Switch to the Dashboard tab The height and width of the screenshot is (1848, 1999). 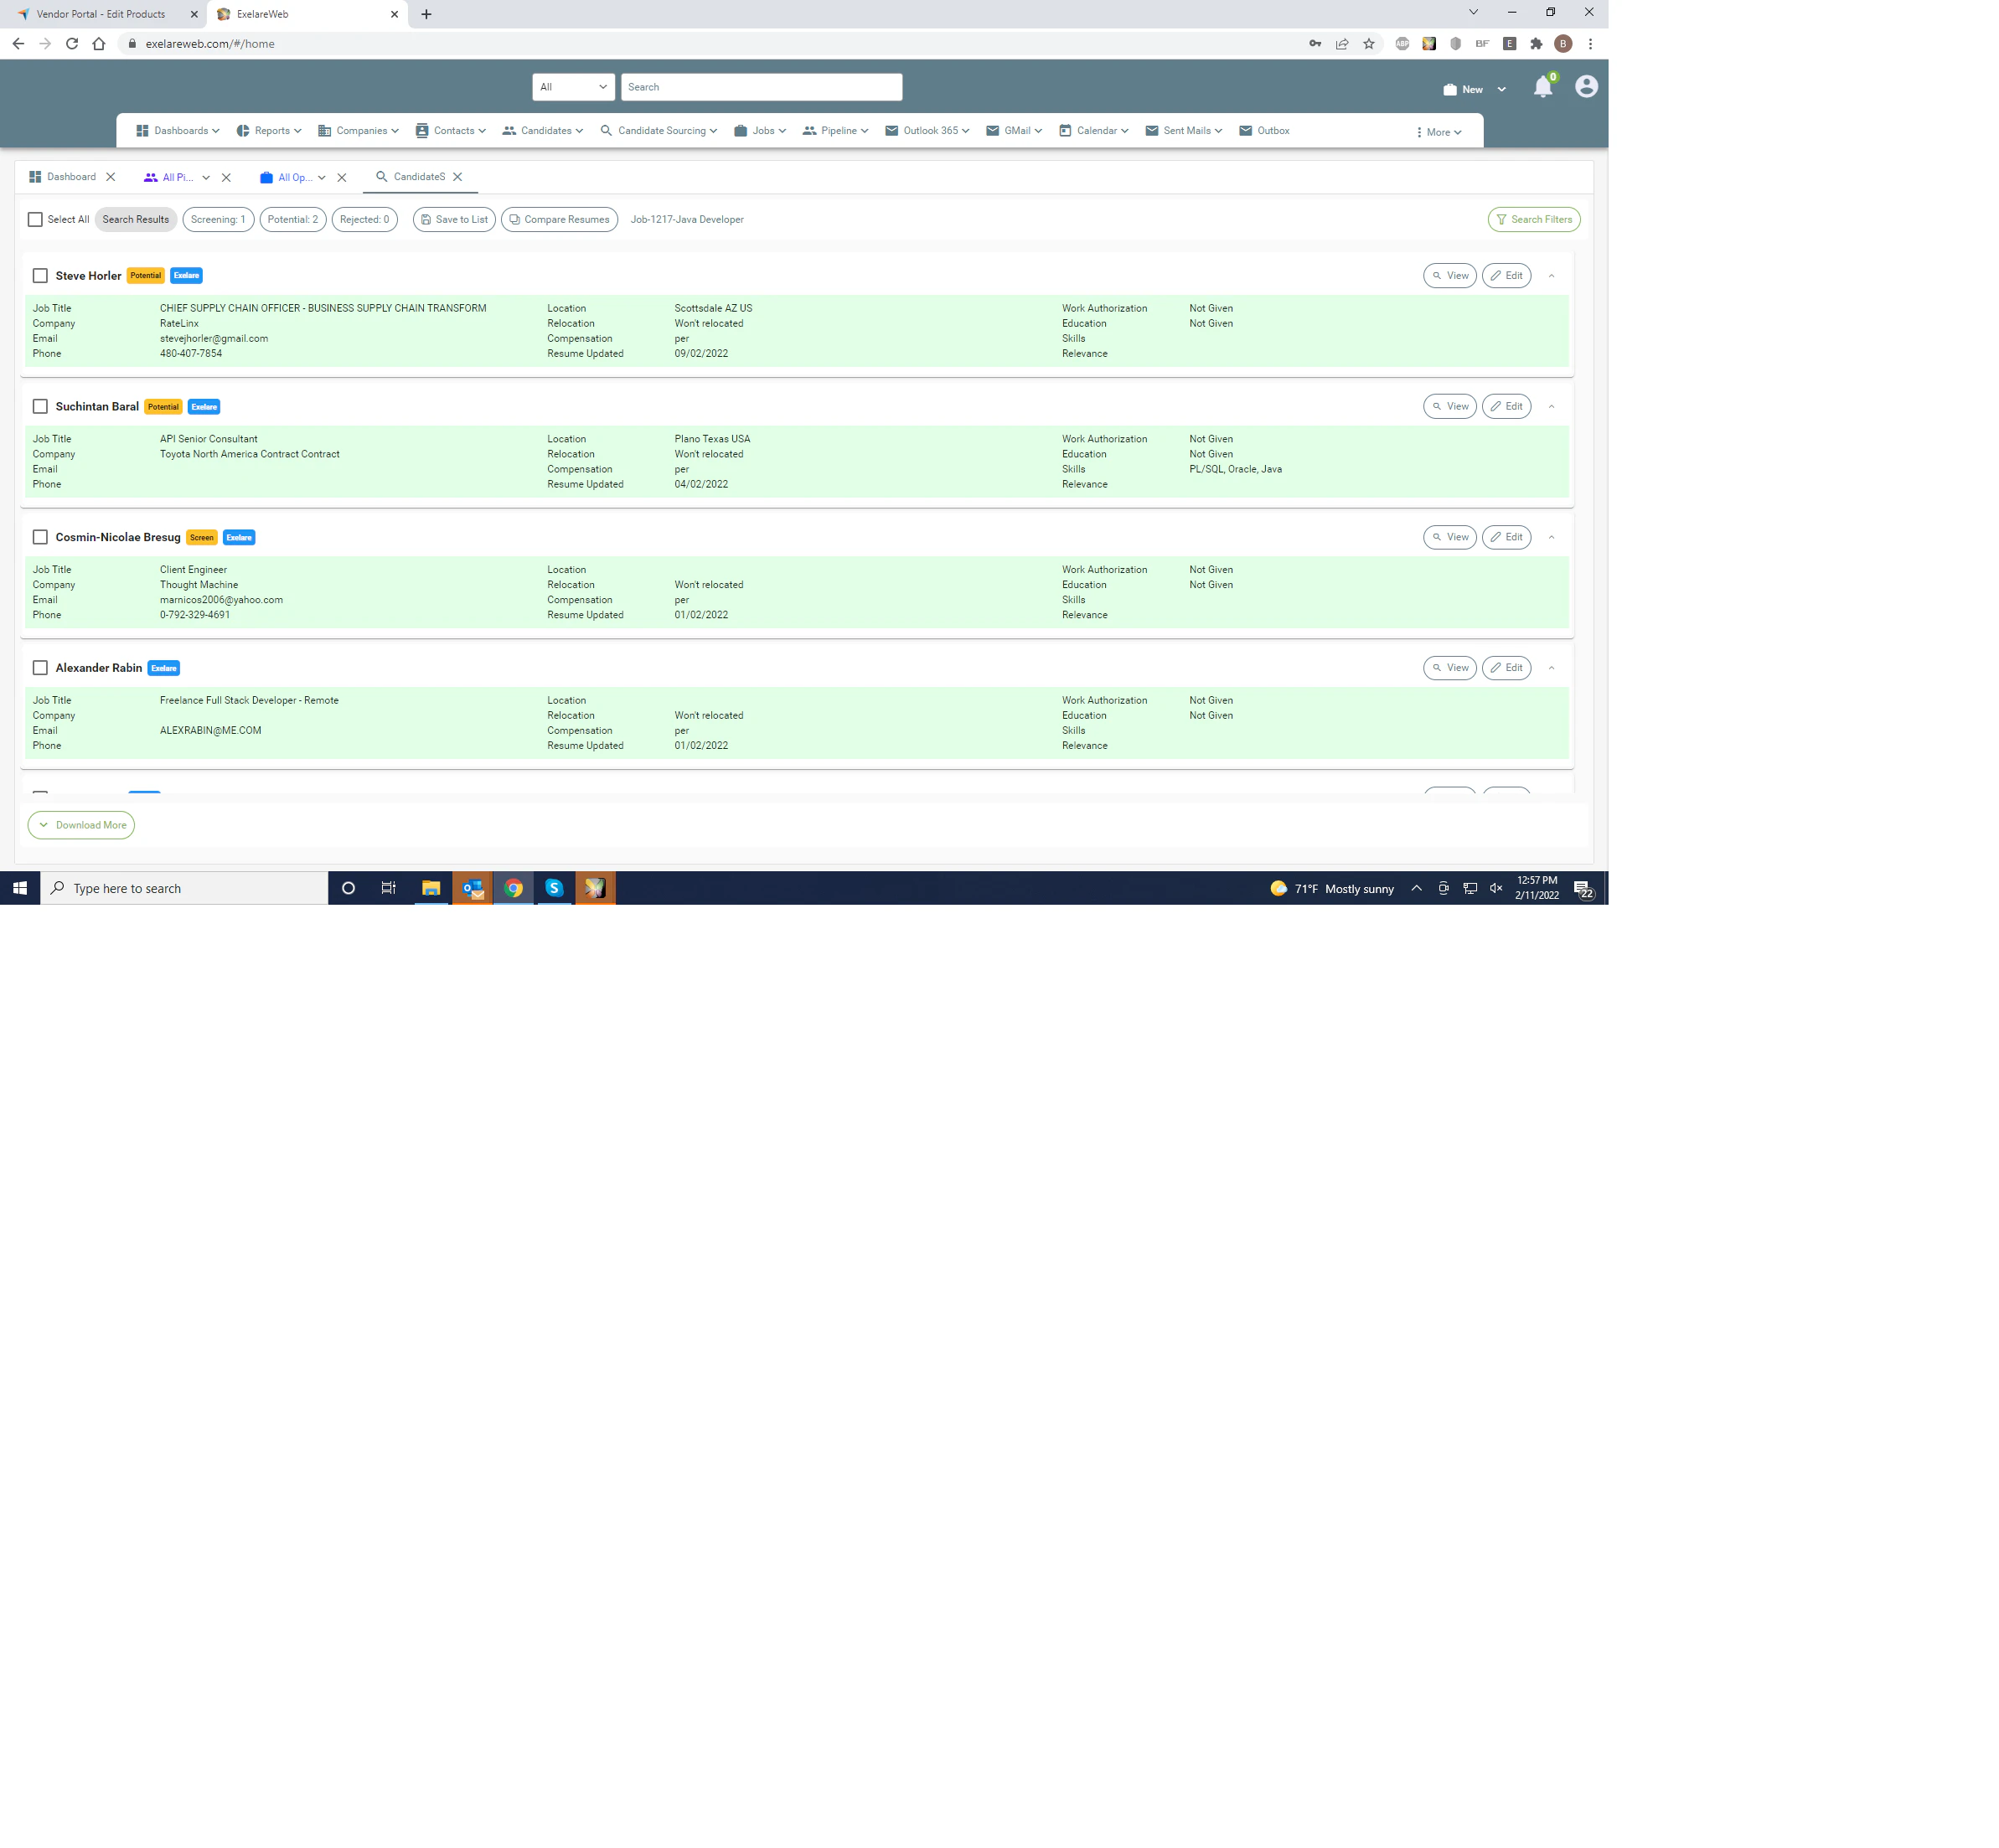click(x=71, y=176)
